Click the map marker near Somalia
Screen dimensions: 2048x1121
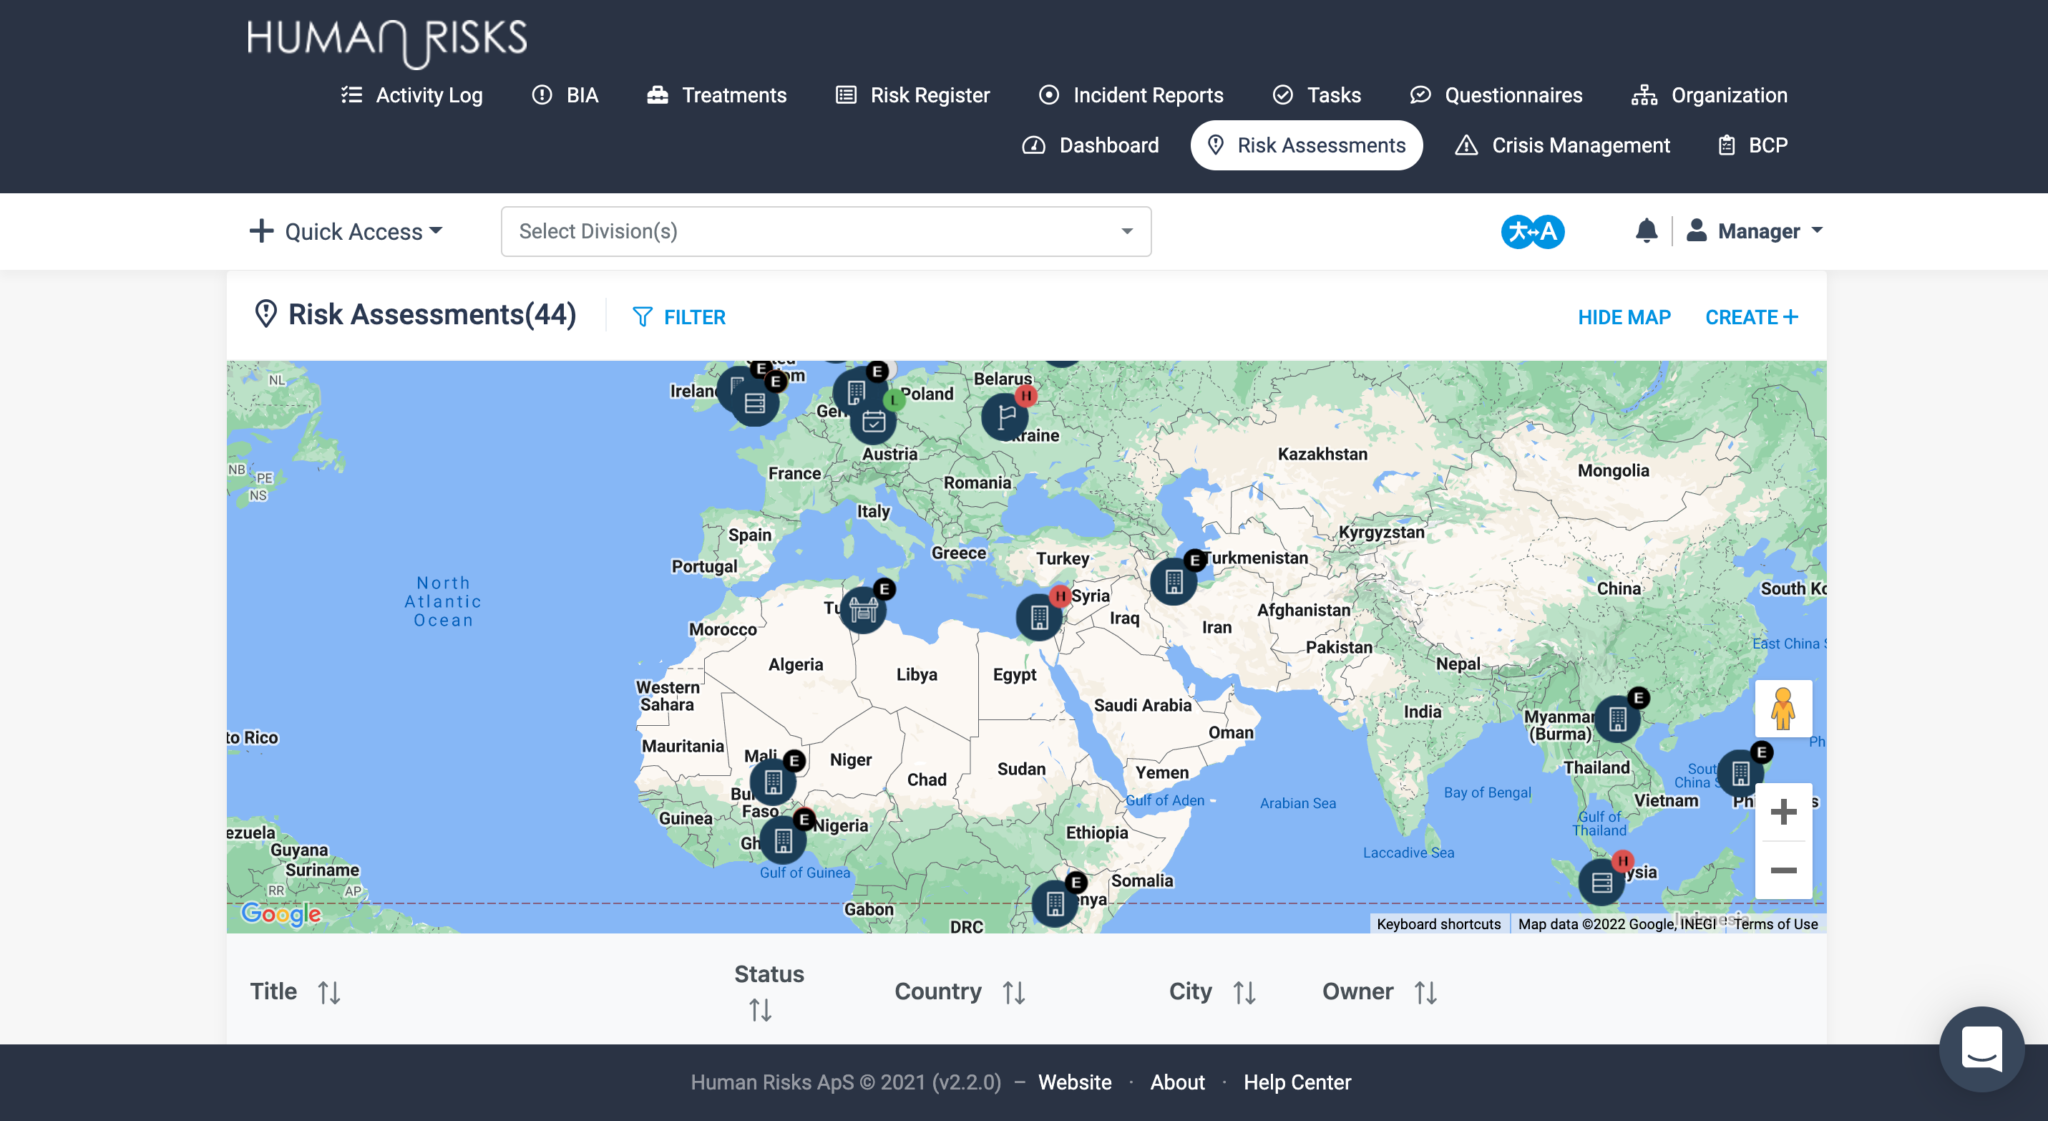[x=1055, y=903]
